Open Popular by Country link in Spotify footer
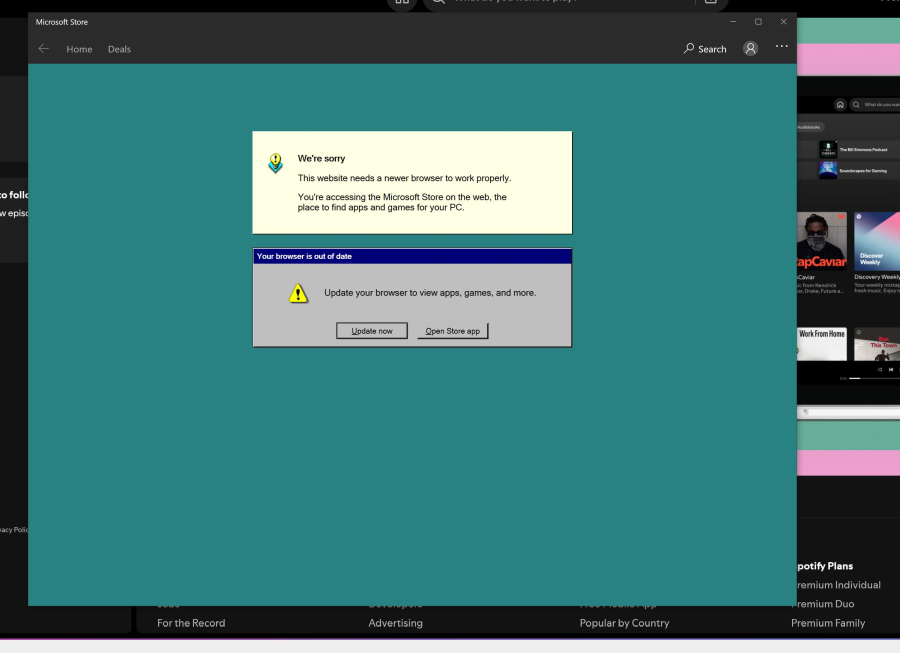This screenshot has height=653, width=900. tap(624, 623)
